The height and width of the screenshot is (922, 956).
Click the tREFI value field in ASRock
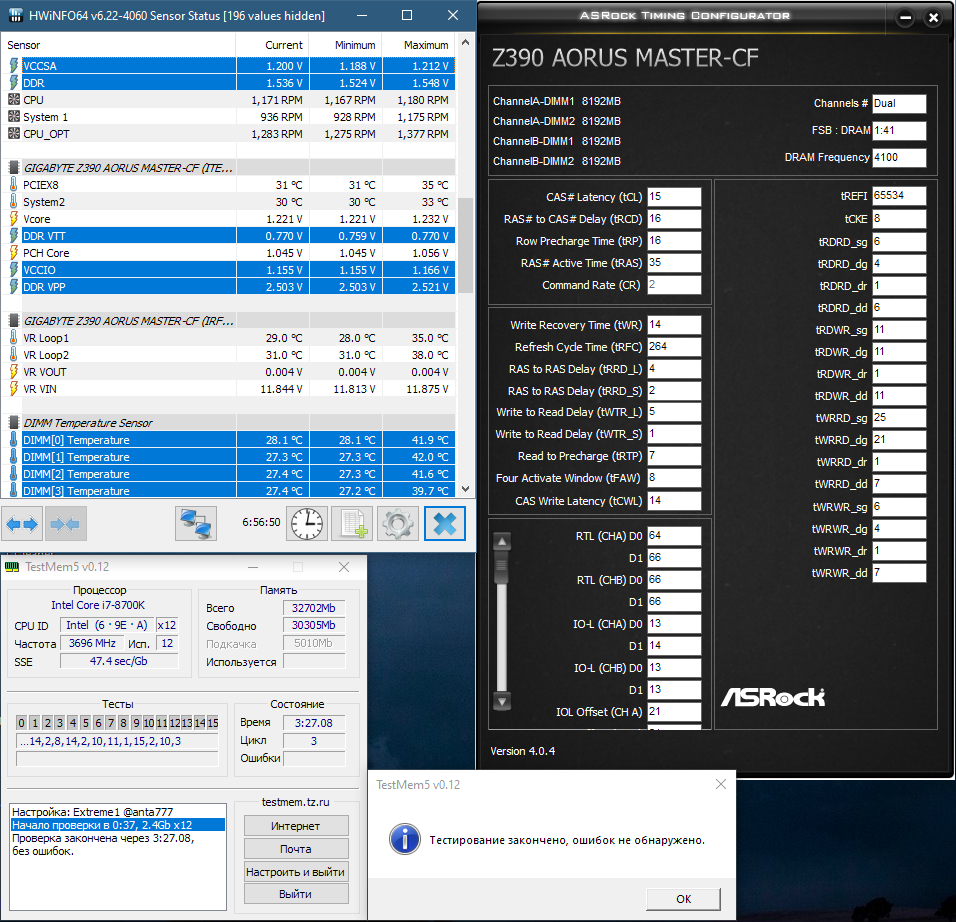pos(899,196)
